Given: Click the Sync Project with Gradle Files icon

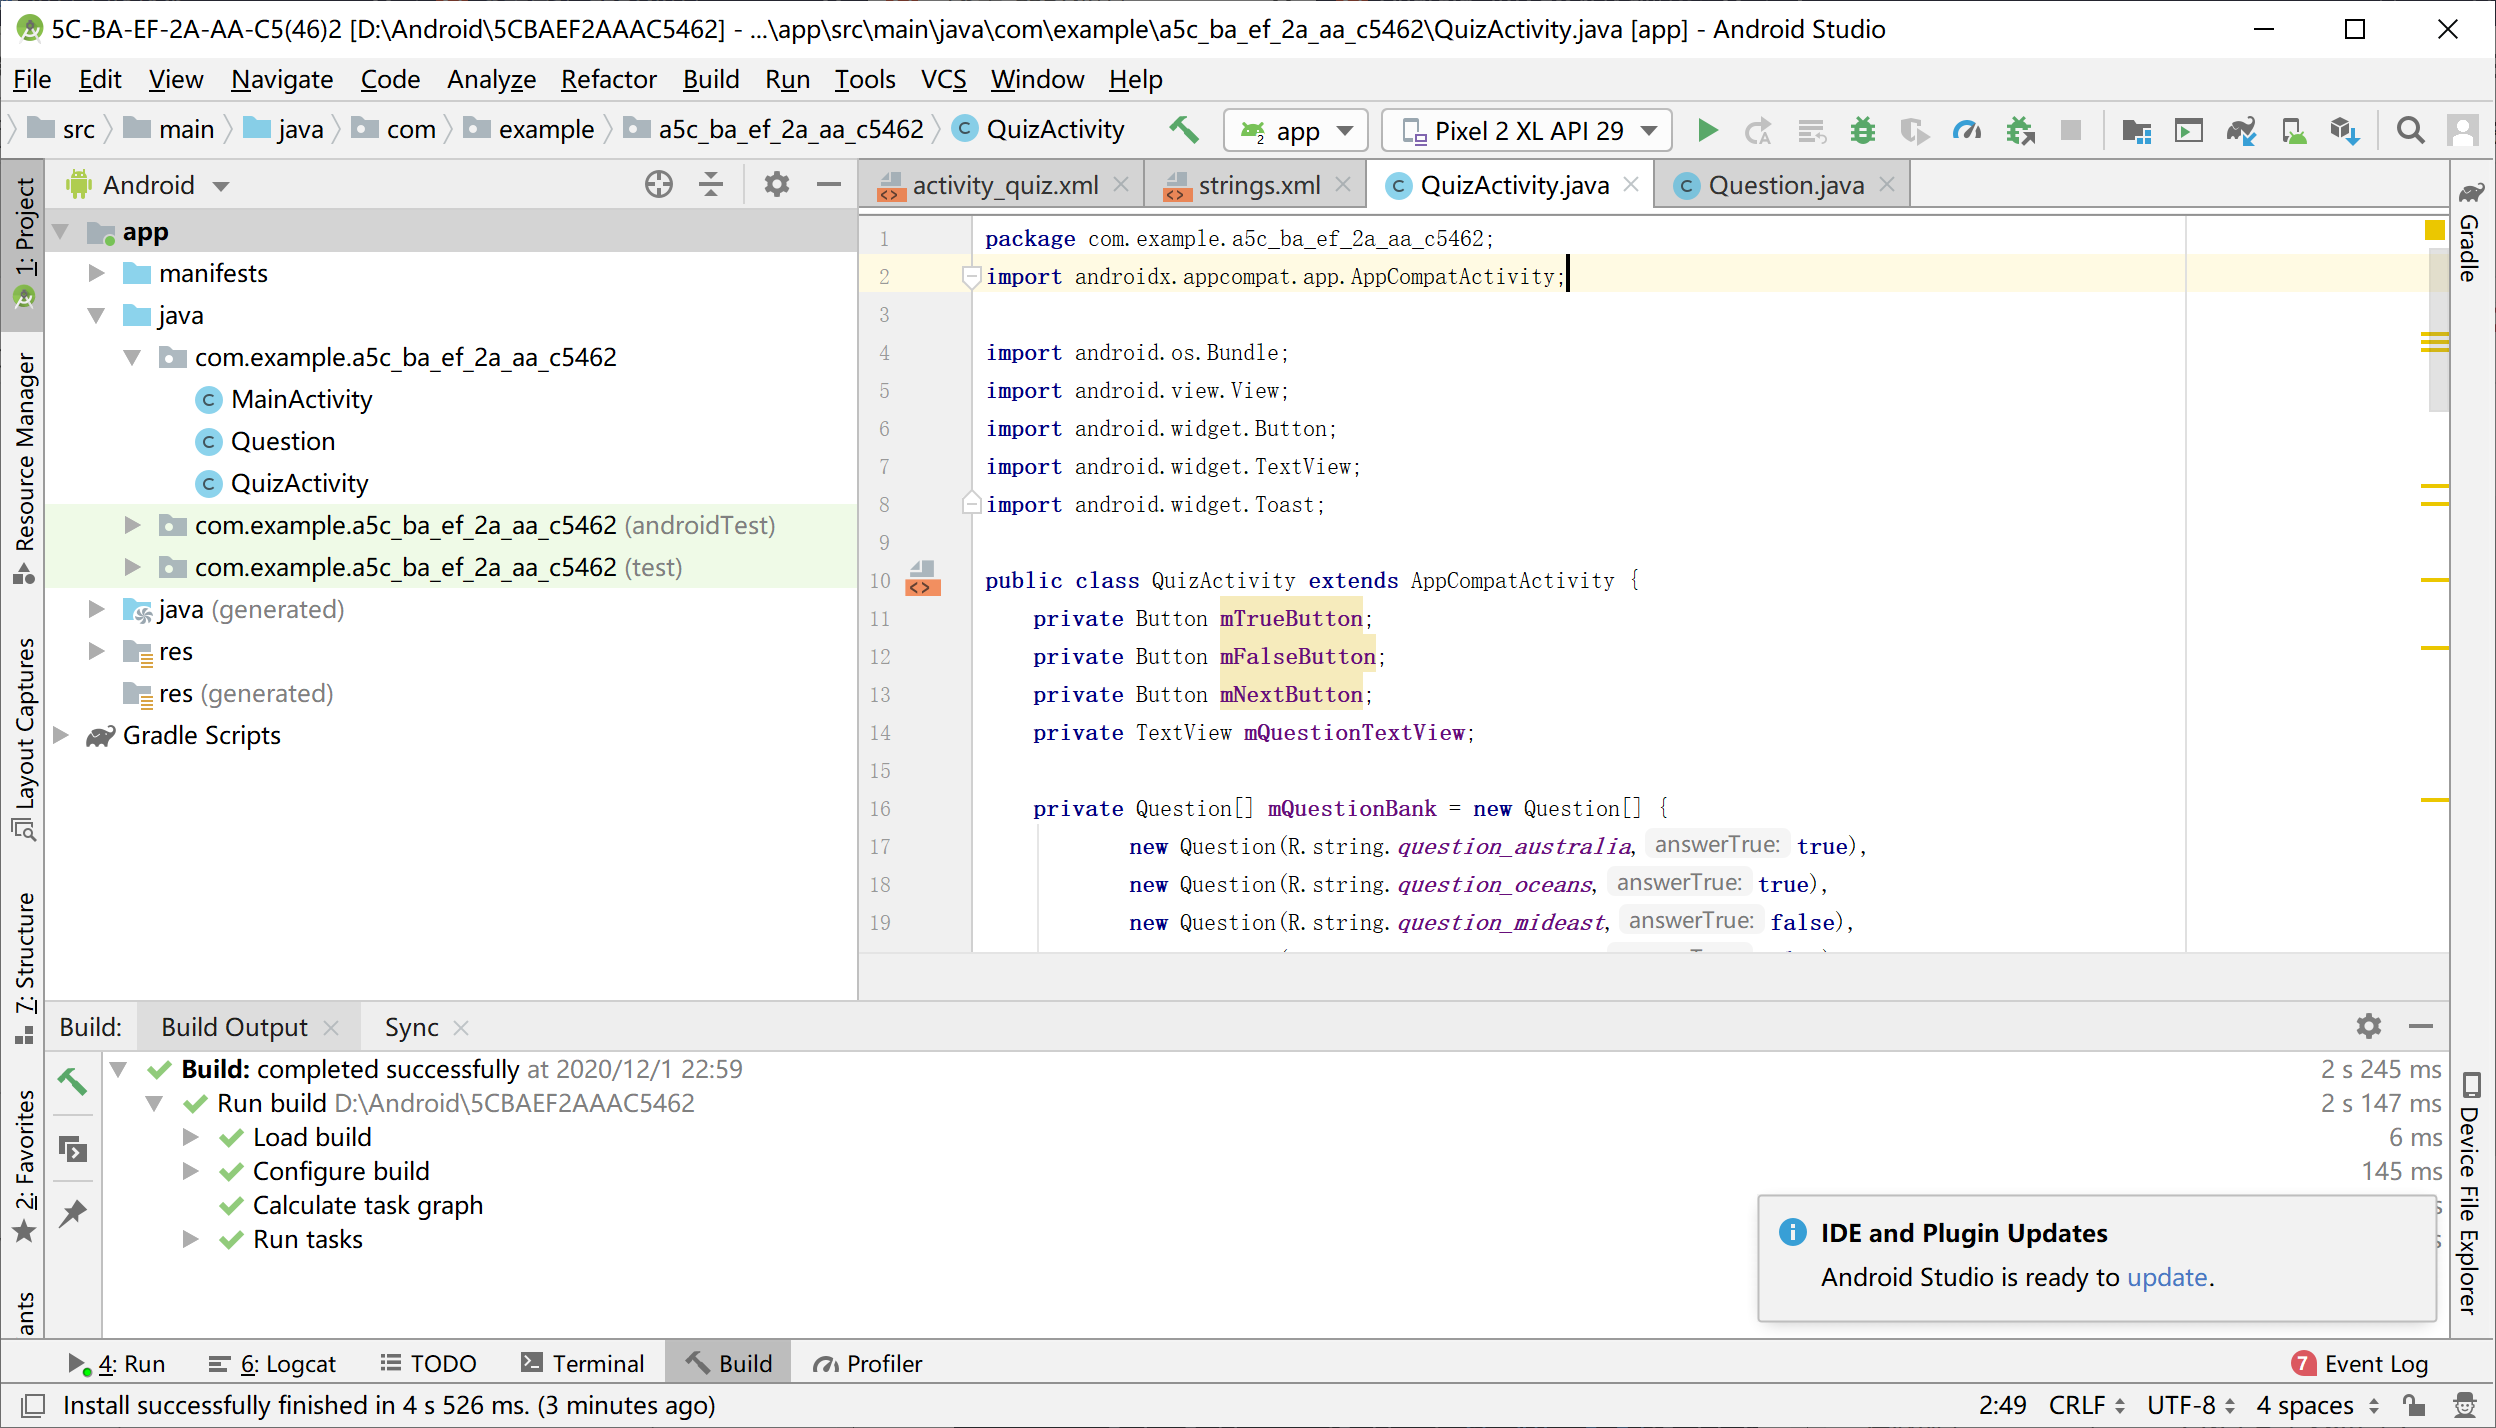Looking at the screenshot, I should click(x=2241, y=131).
